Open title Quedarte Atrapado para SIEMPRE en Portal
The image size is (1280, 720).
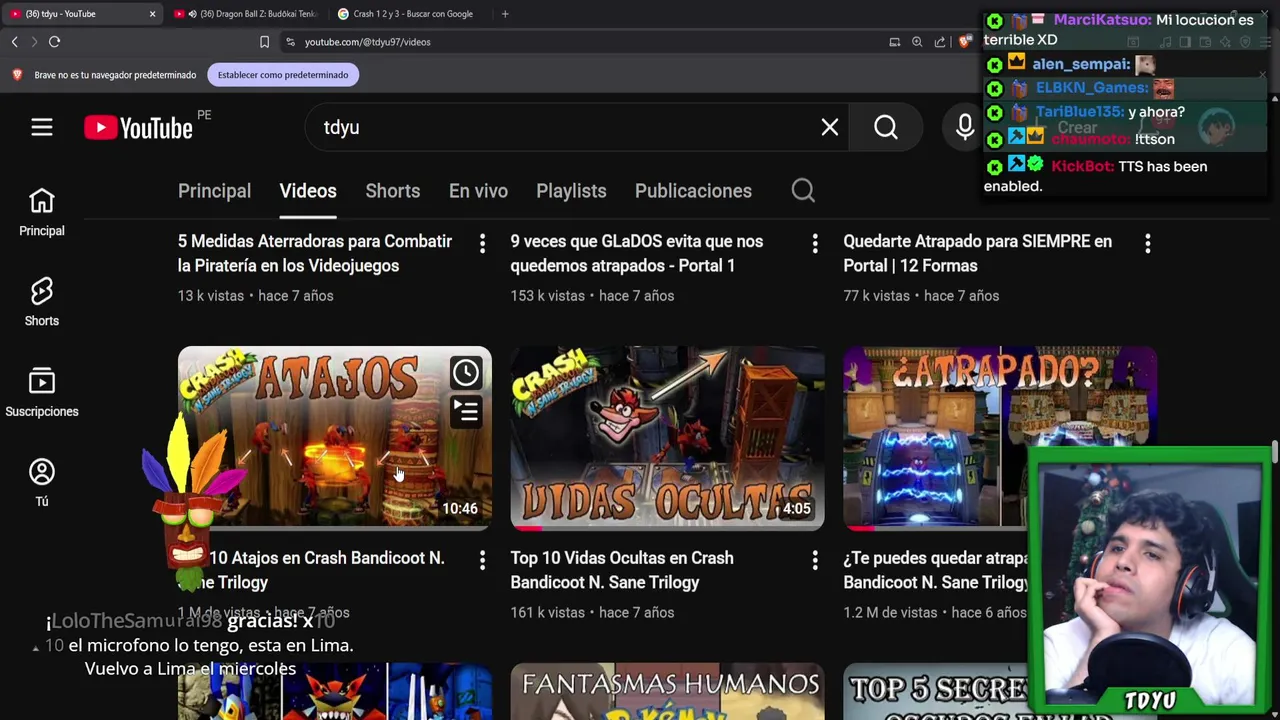[x=977, y=253]
